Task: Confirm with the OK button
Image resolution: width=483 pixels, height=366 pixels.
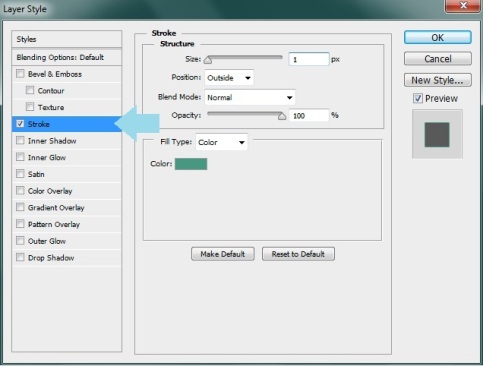Action: click(438, 38)
